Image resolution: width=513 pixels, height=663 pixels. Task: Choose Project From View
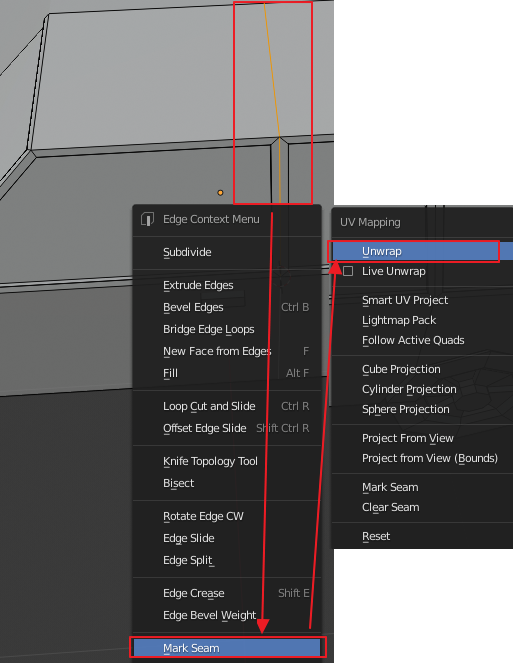click(x=422, y=438)
